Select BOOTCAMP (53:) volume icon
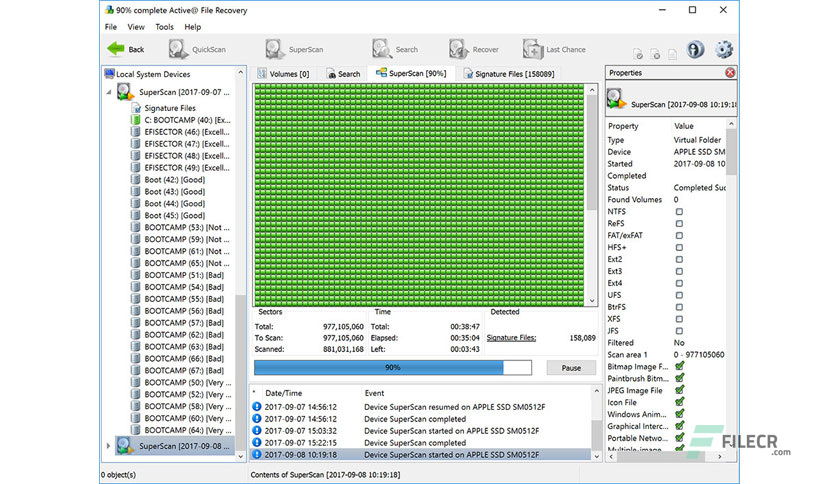 [135, 227]
